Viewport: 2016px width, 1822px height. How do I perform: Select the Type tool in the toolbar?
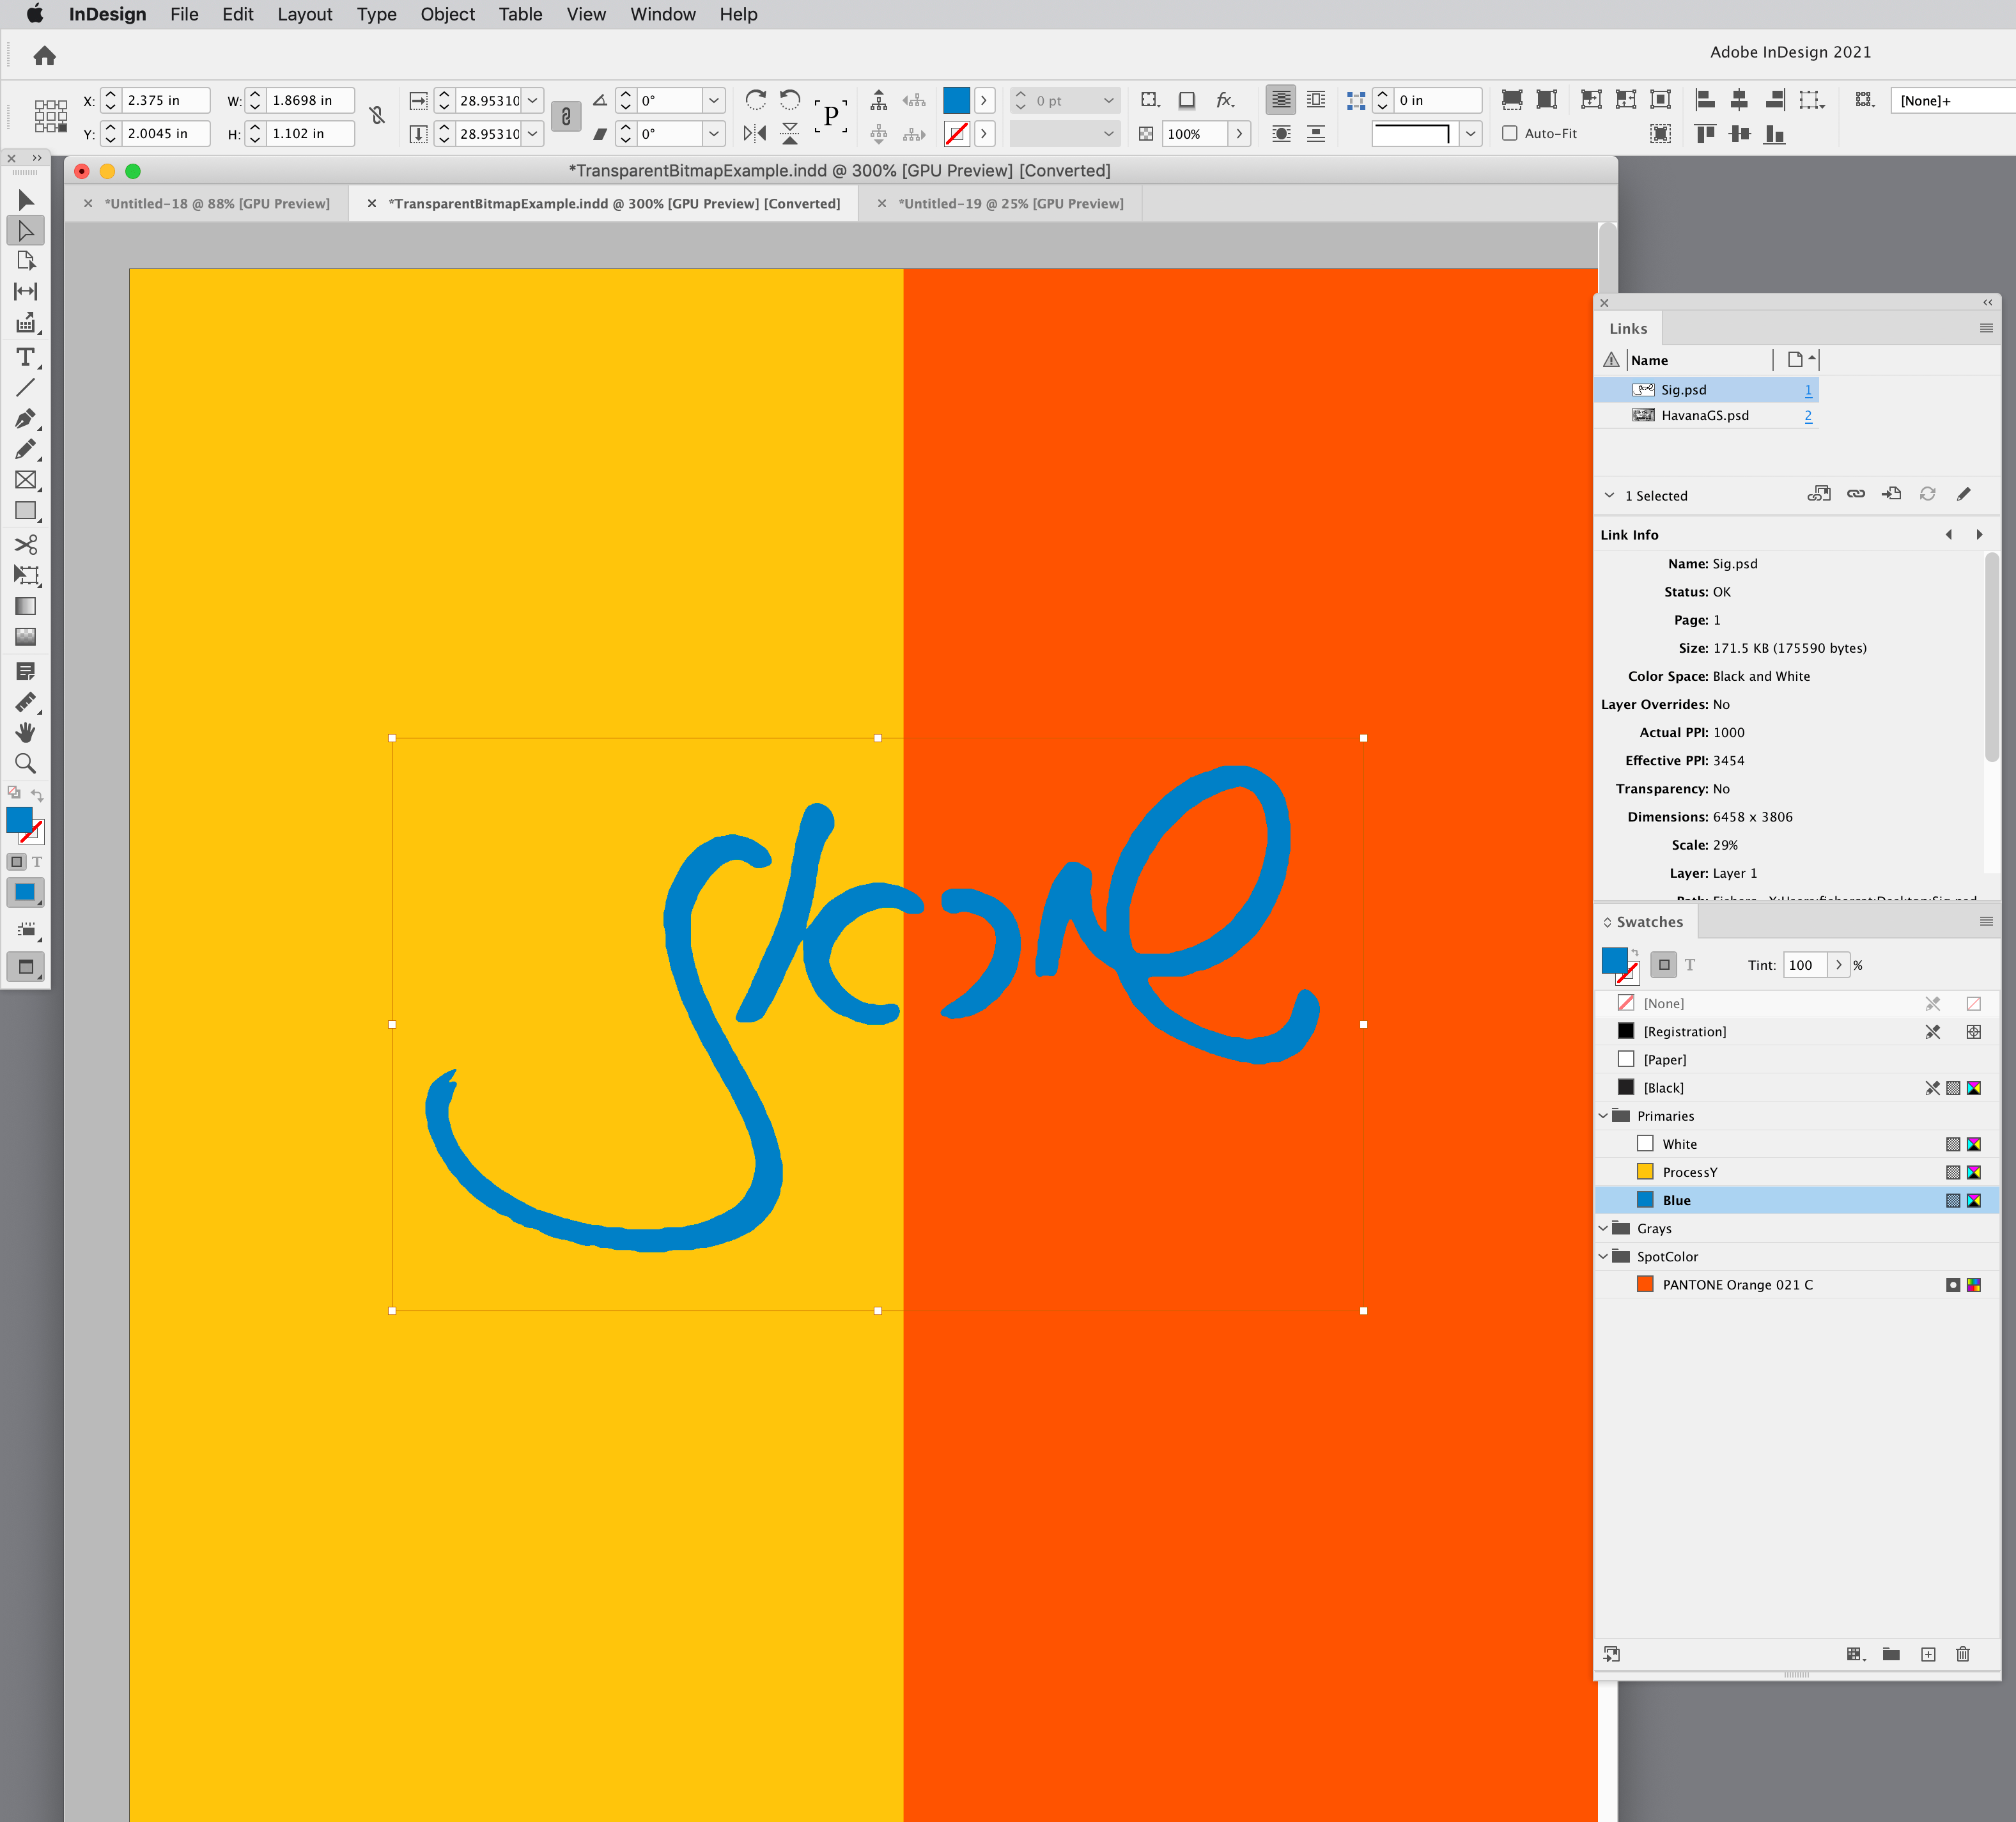click(x=25, y=357)
